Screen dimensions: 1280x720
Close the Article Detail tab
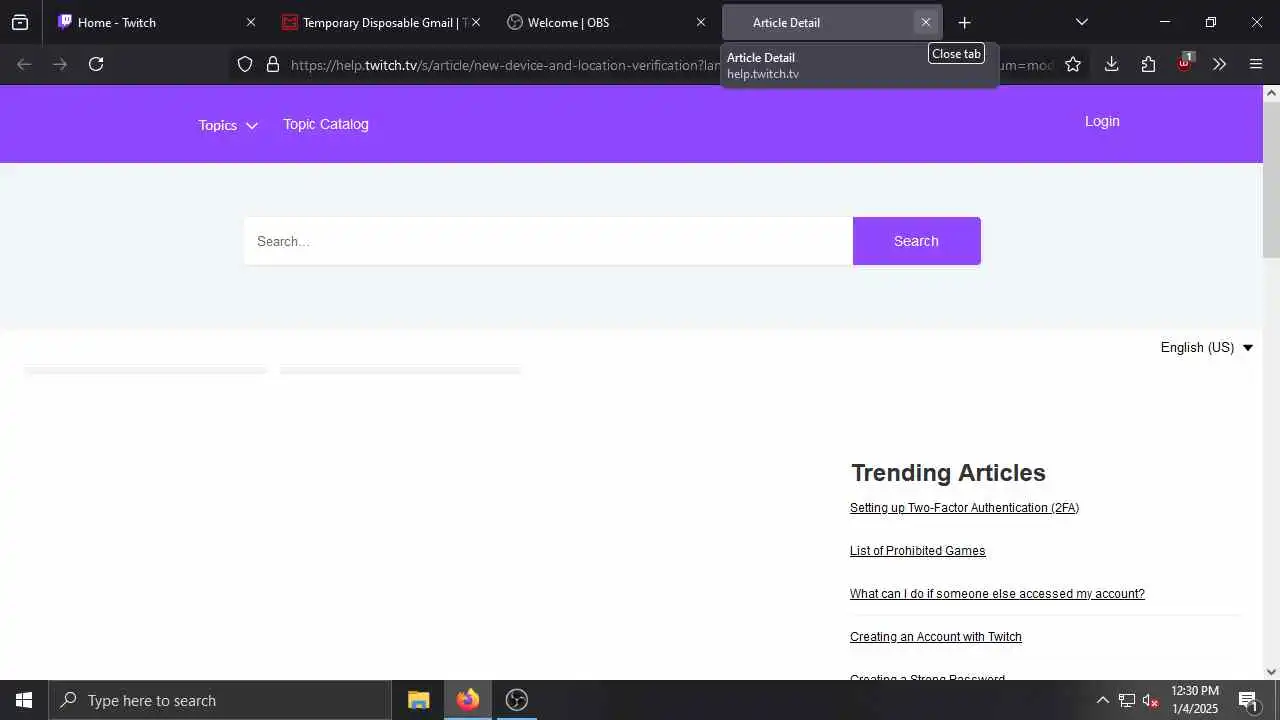(925, 22)
